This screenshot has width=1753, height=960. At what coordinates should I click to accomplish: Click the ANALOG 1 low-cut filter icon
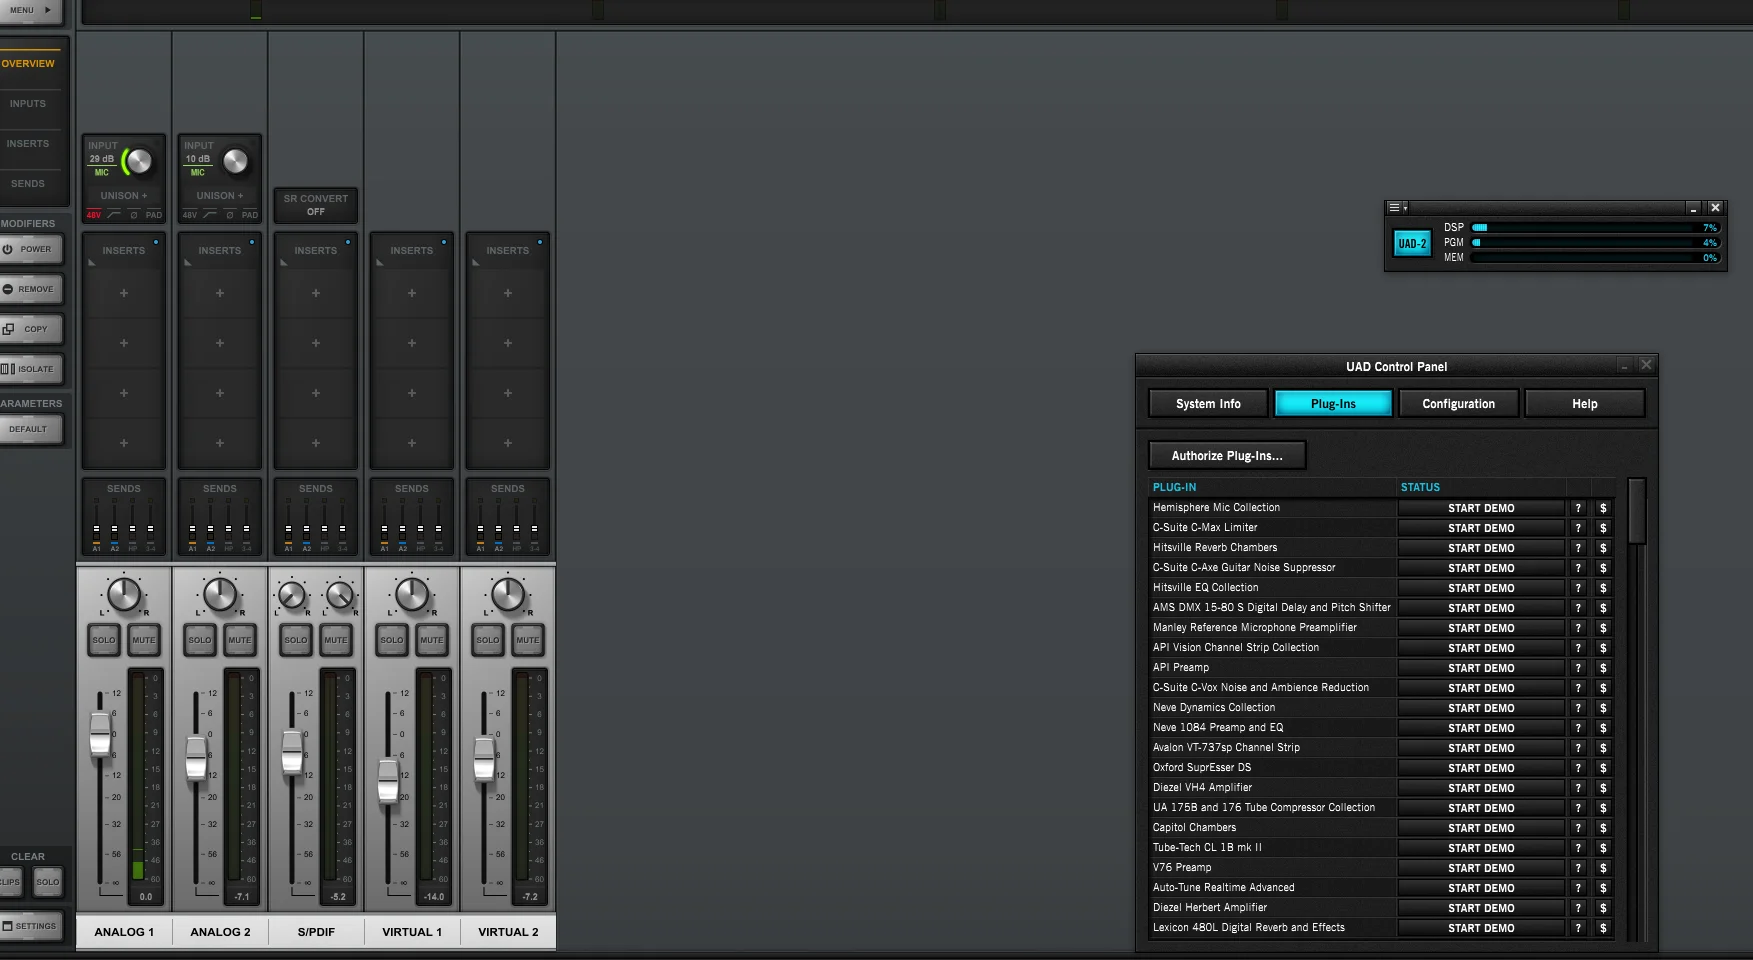[114, 215]
